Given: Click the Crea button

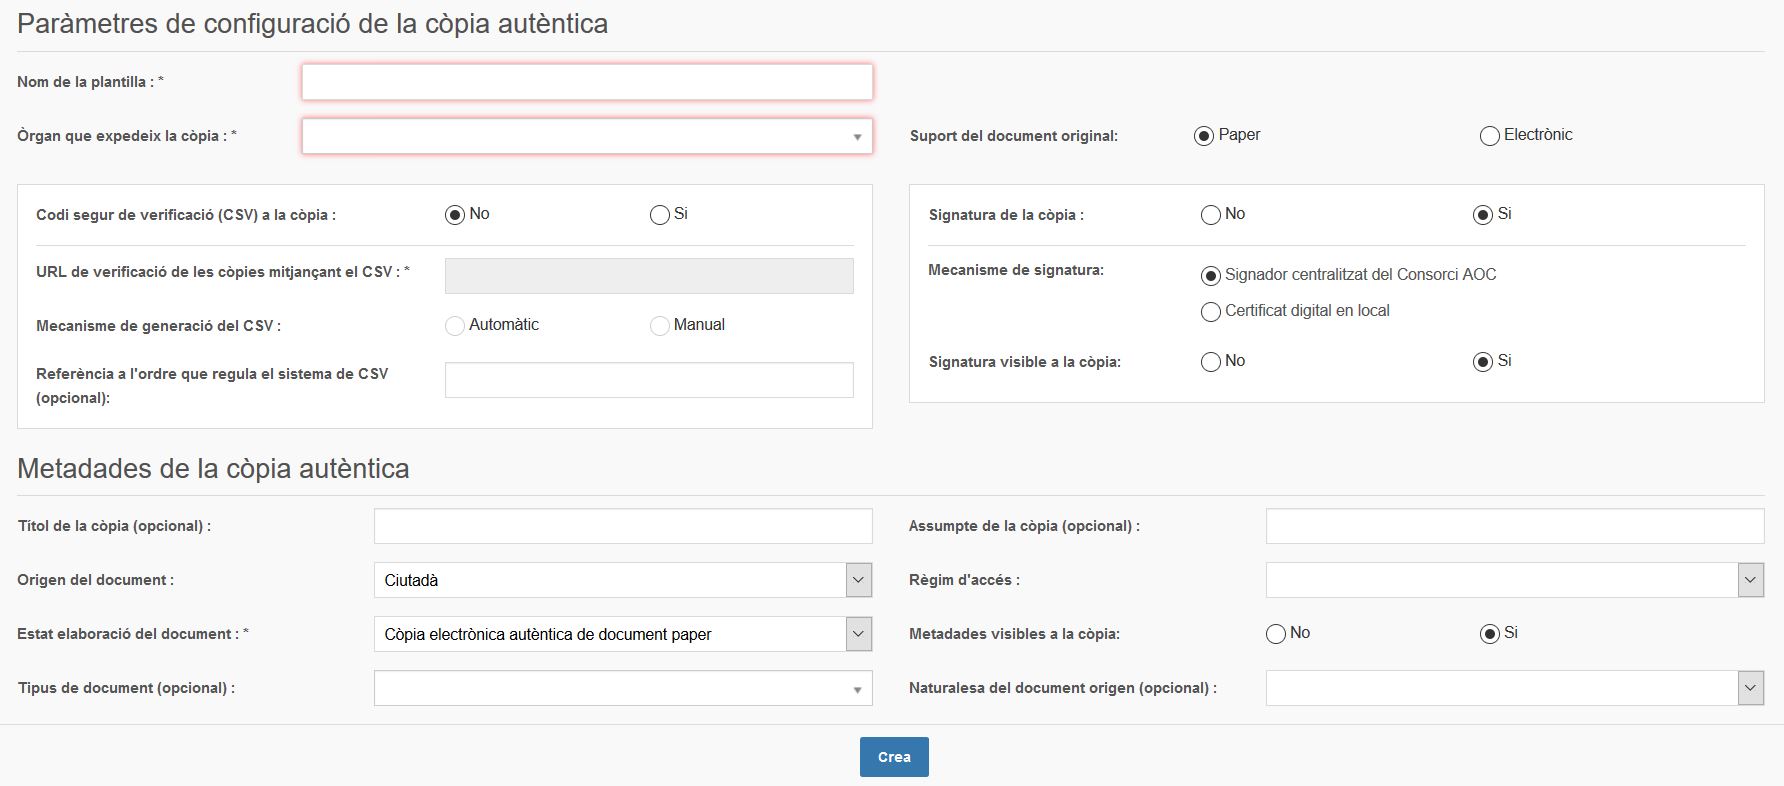Looking at the screenshot, I should 893,757.
